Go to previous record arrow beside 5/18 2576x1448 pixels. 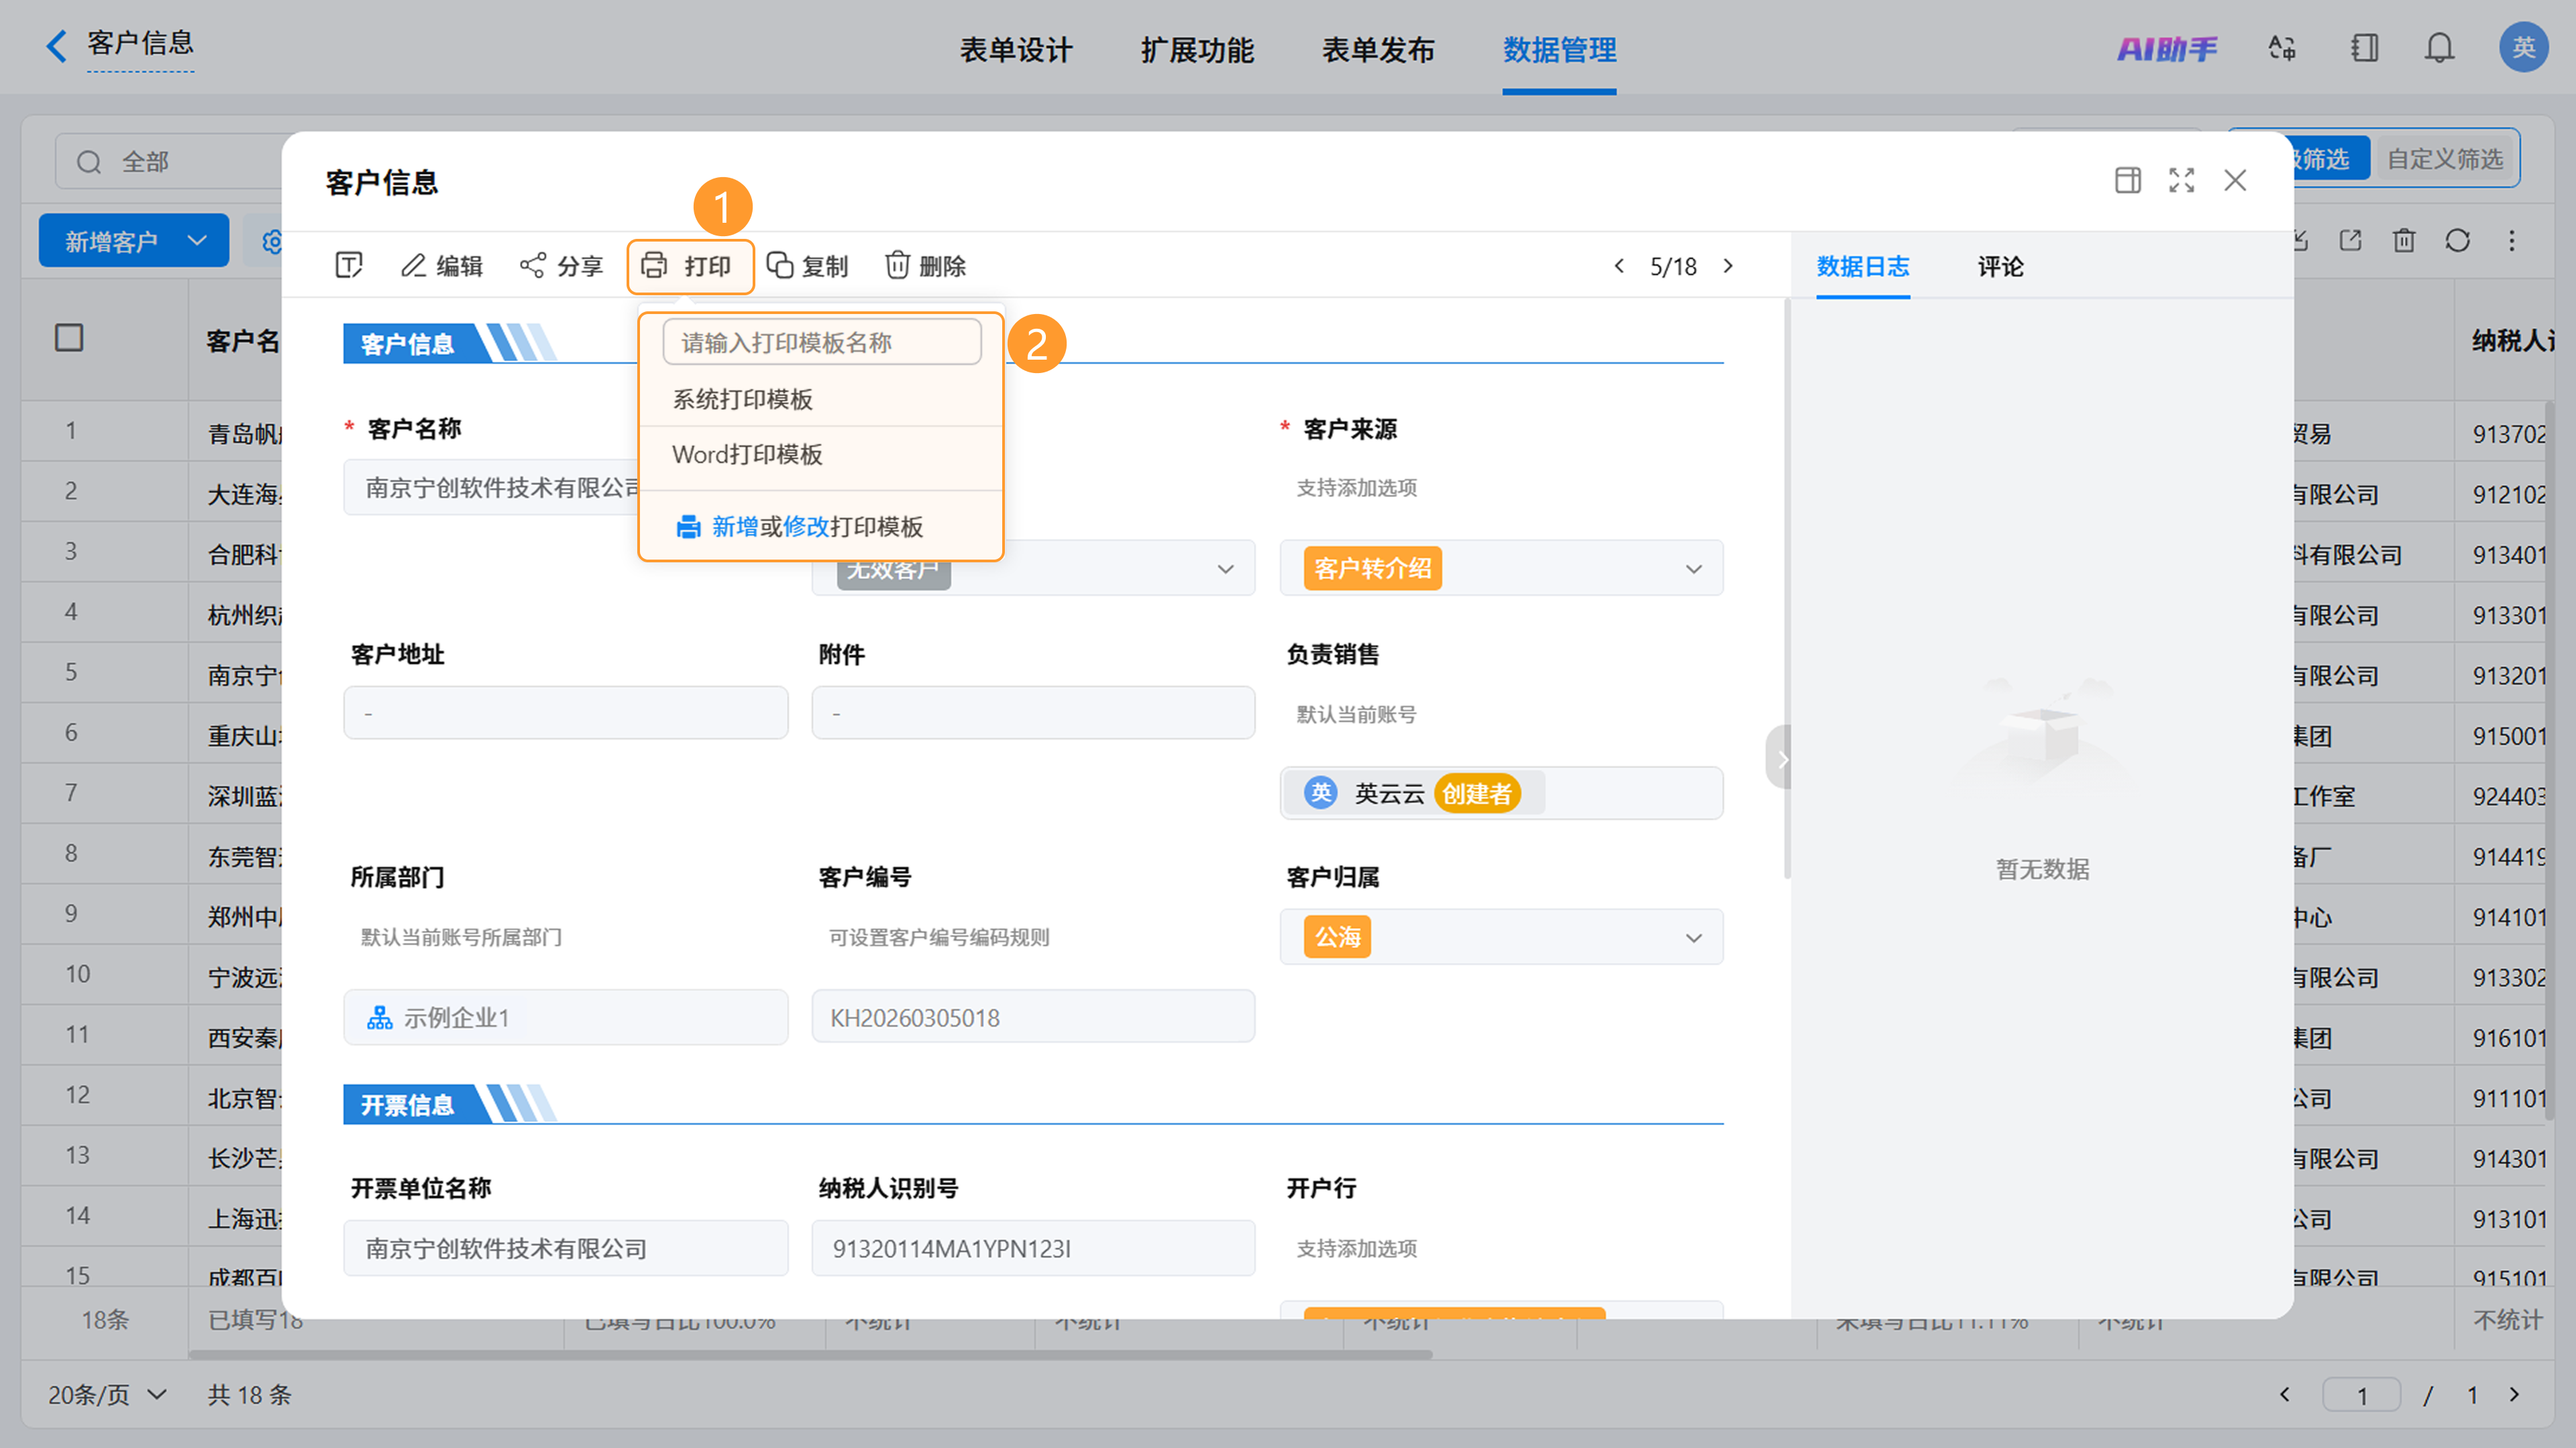click(x=1619, y=266)
